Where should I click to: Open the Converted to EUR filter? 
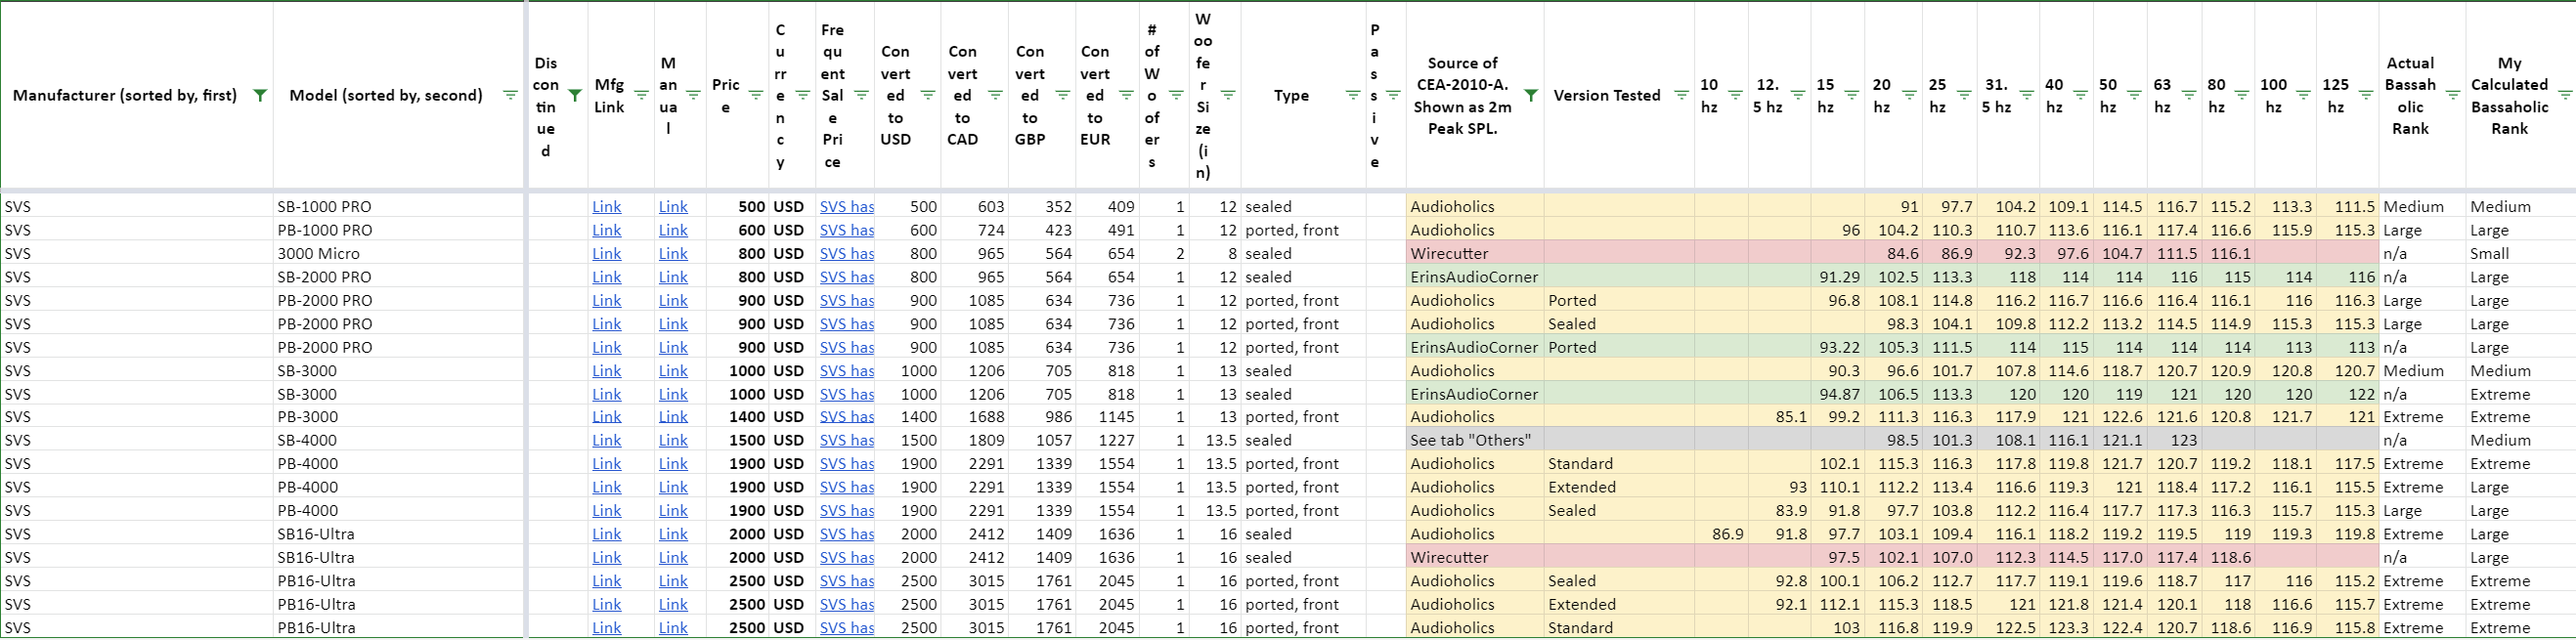coord(1126,96)
